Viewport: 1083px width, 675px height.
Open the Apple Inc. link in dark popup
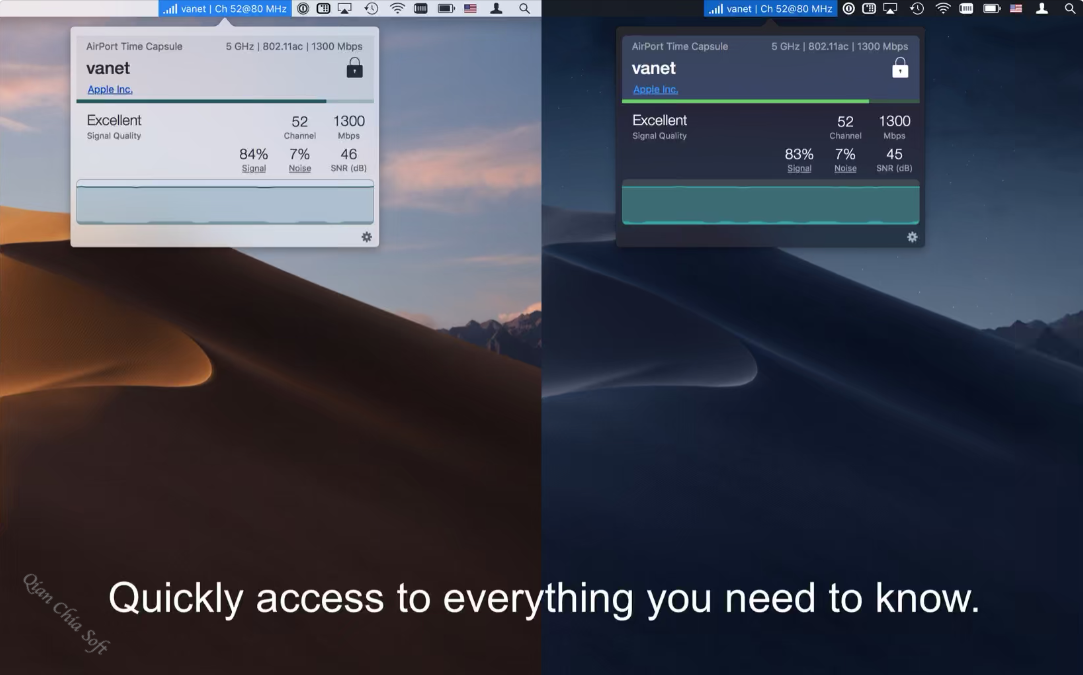(x=655, y=89)
